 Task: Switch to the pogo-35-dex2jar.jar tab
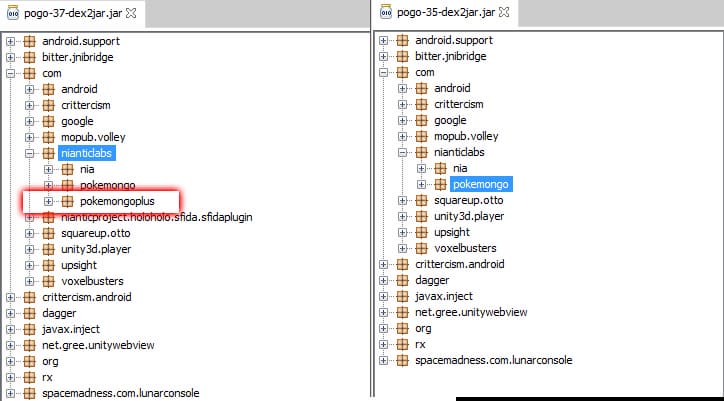pyautogui.click(x=446, y=12)
